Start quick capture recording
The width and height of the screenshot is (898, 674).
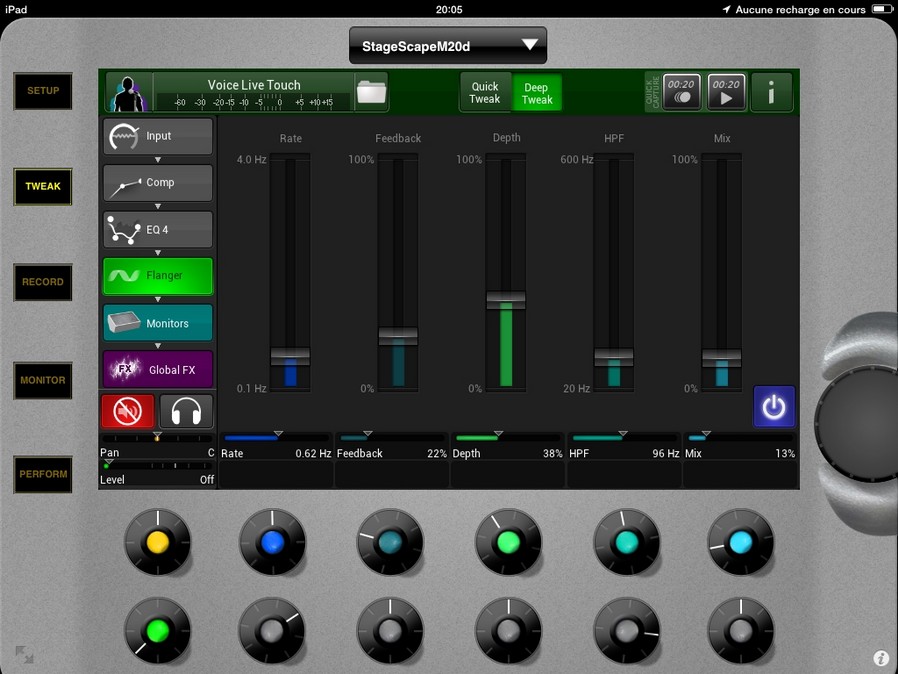click(682, 92)
